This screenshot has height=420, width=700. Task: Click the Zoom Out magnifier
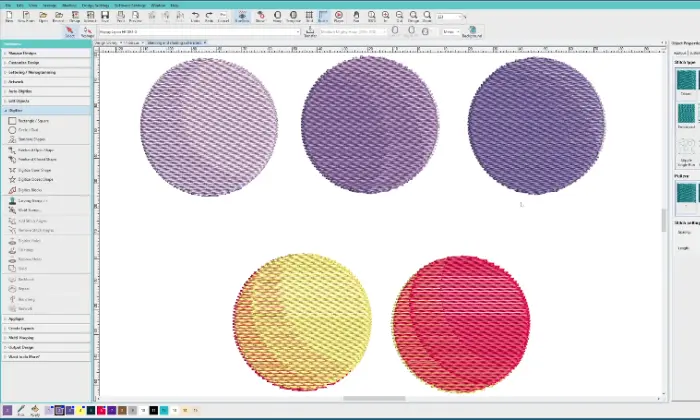pyautogui.click(x=399, y=17)
